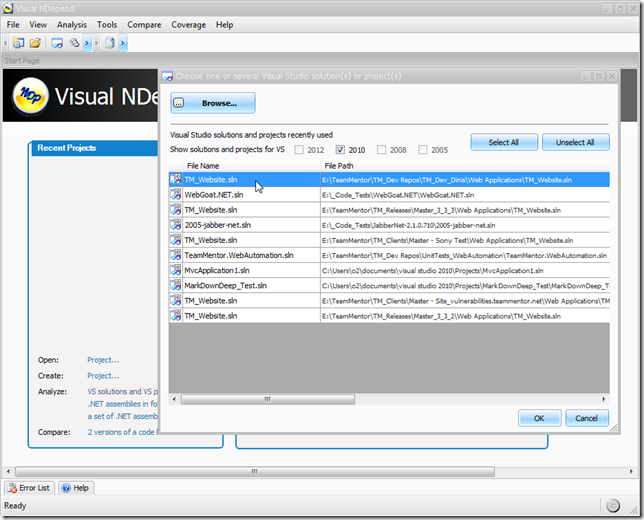Switch to the Error List tab
The width and height of the screenshot is (644, 520).
click(29, 488)
